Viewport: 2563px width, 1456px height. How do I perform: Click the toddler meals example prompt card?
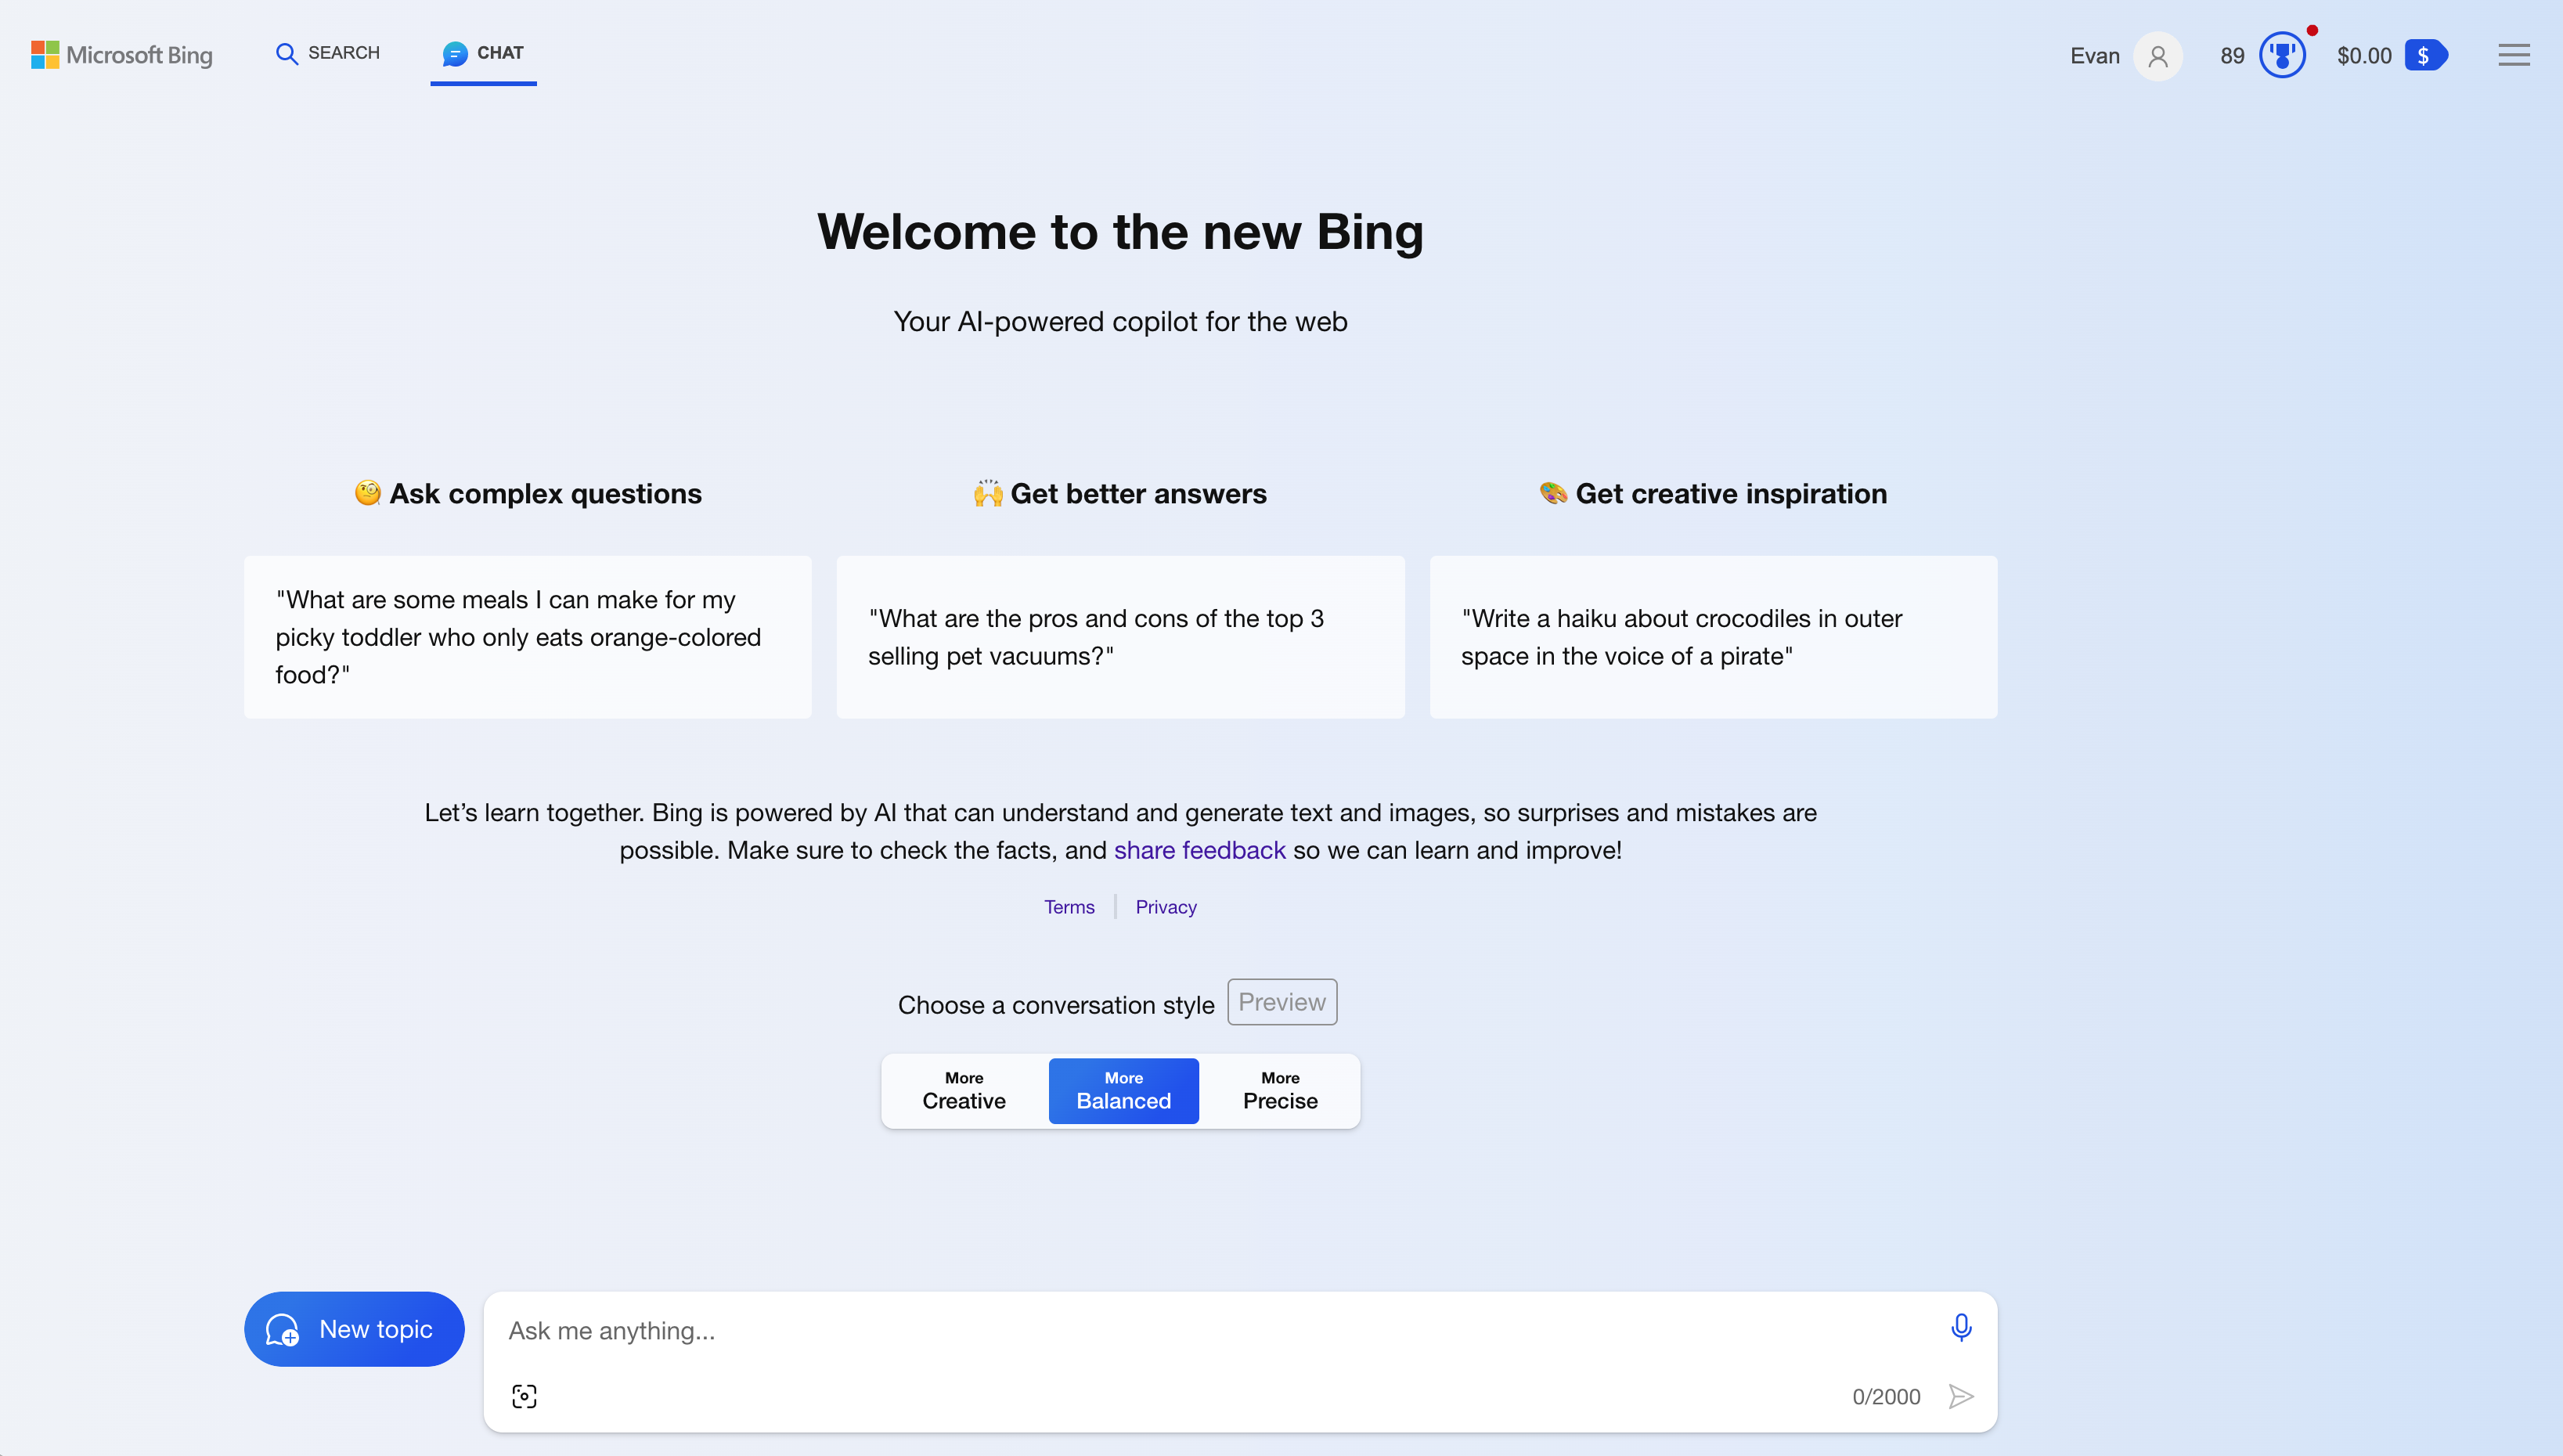click(527, 637)
